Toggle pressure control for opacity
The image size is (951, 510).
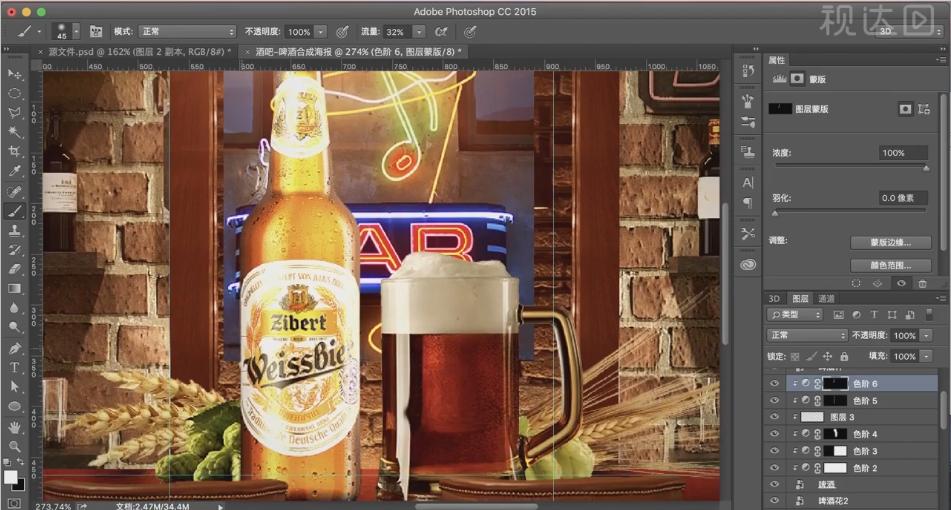pos(342,32)
